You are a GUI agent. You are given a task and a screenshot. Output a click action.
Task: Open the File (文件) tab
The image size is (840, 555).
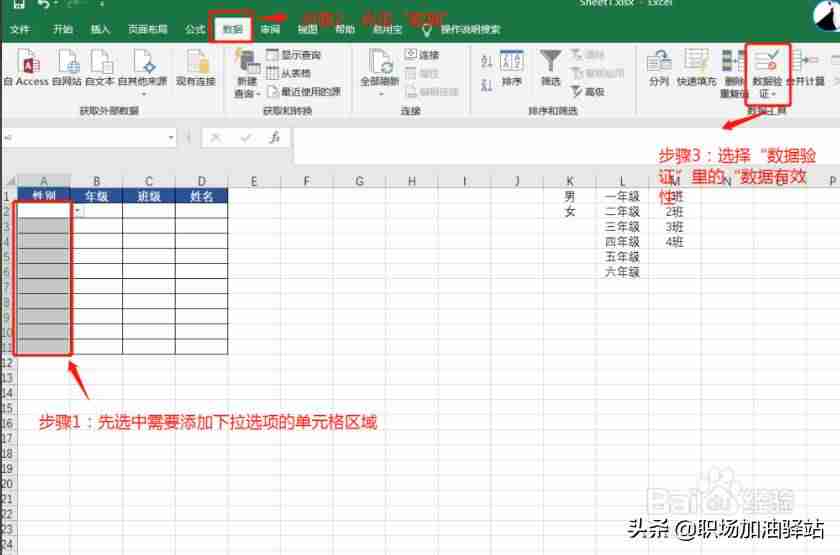pyautogui.click(x=20, y=29)
